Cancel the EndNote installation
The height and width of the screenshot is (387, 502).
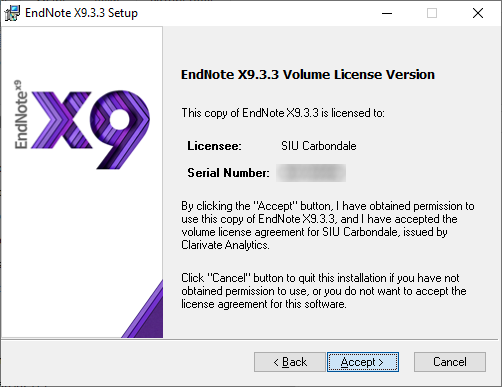tap(450, 362)
